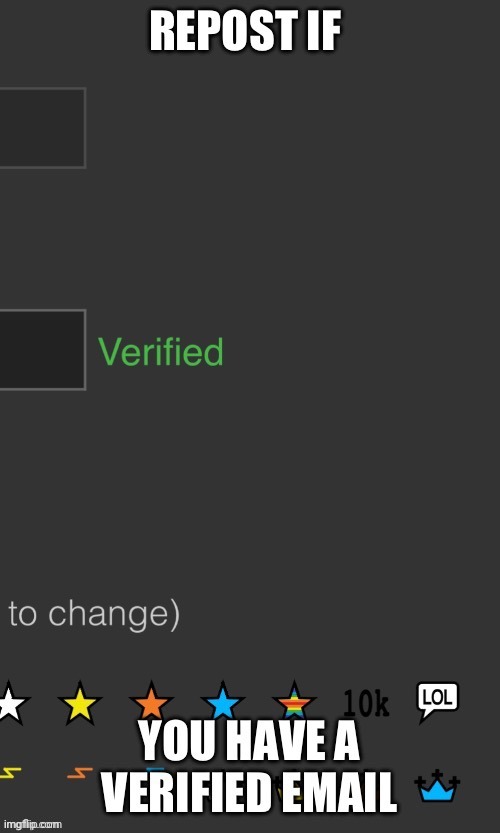Pick the blue crown icon
Screen dimensions: 500x833
click(x=437, y=785)
